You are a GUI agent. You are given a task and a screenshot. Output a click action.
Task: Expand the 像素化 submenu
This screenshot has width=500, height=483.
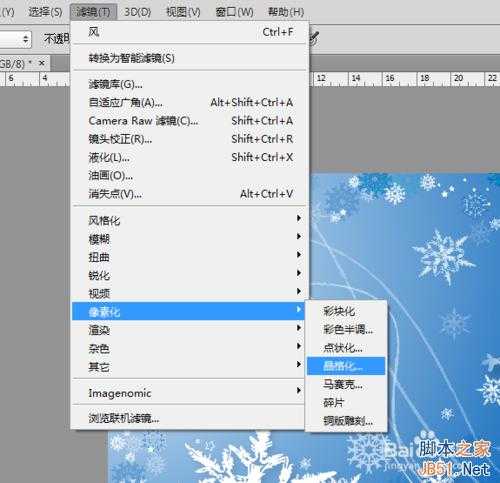189,311
